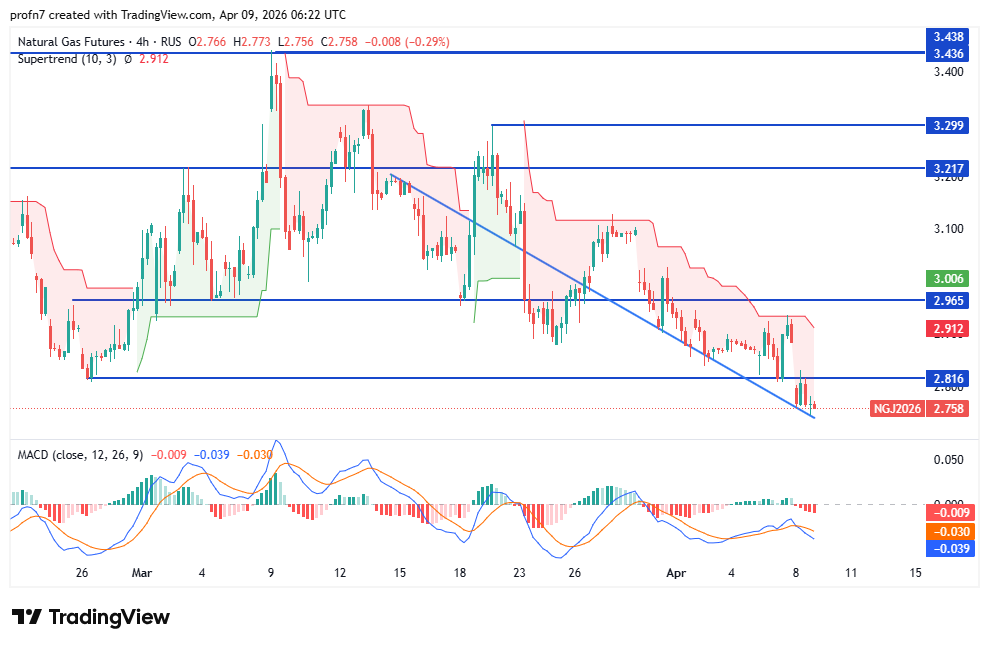Viewport: 989px width, 647px height.
Task: Select the 2.965 support level label
Action: [x=948, y=300]
